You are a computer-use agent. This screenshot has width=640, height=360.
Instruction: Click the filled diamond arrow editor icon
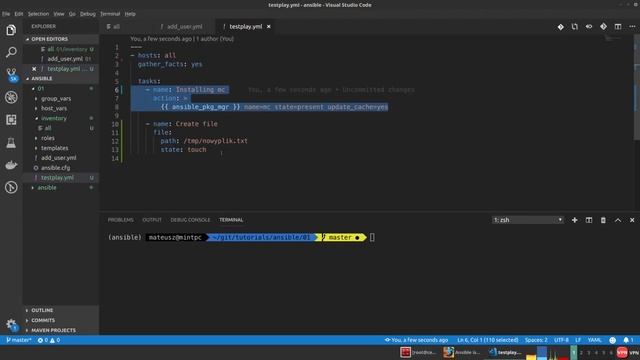point(603,27)
